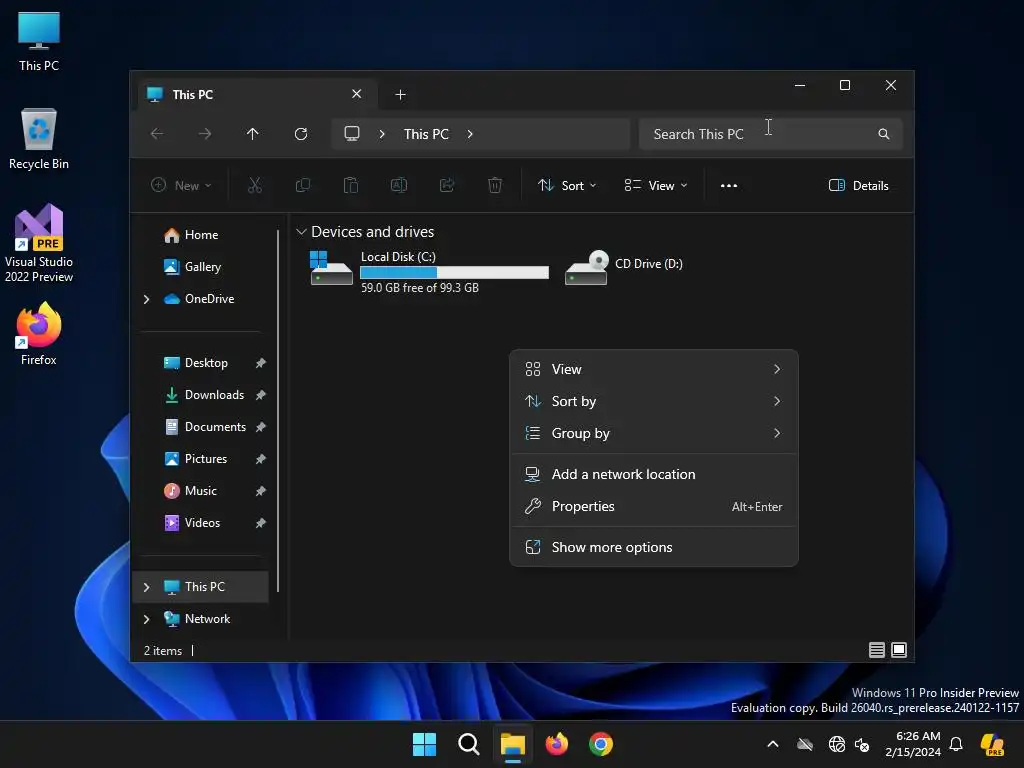1024x768 pixels.
Task: Open Sort by submenu in context menu
Action: click(x=654, y=401)
